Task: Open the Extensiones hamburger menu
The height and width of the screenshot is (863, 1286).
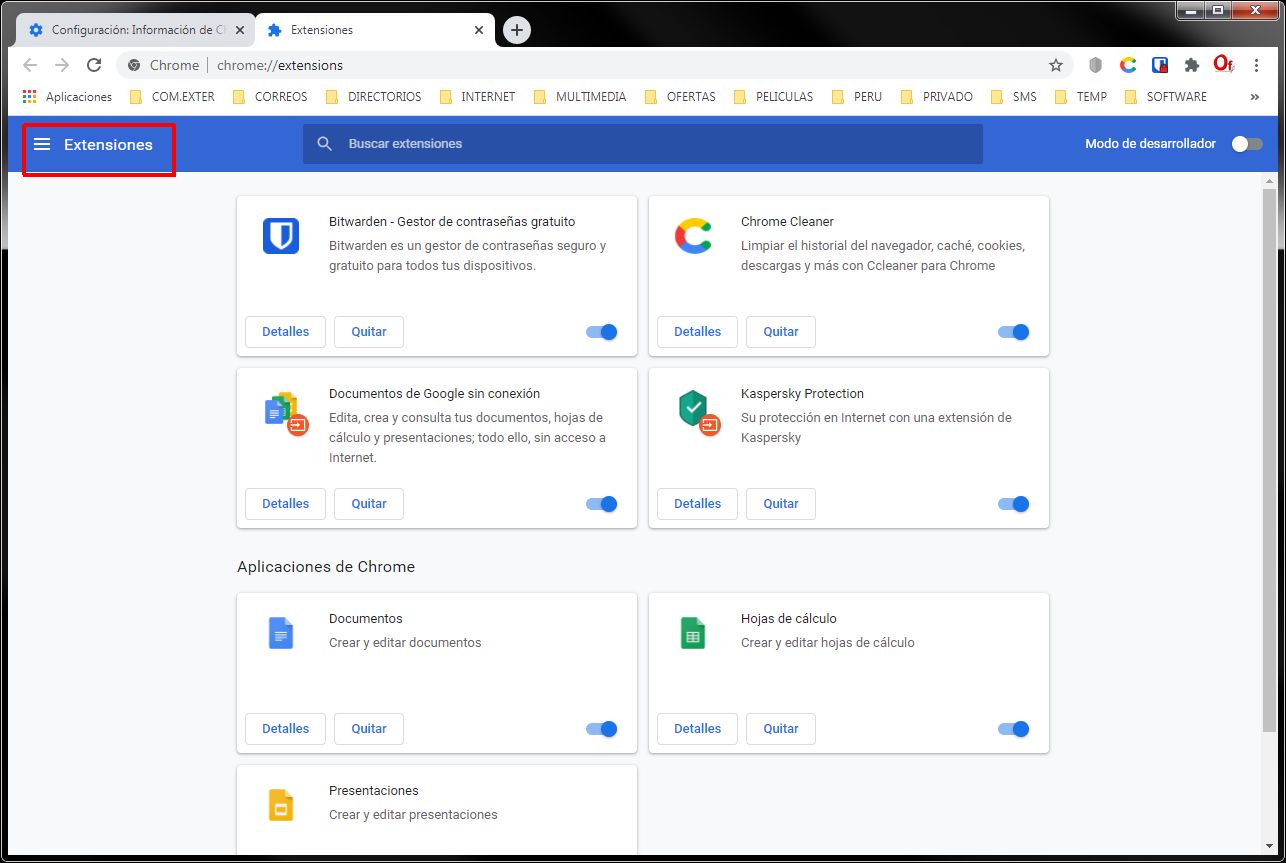Action: click(x=42, y=144)
